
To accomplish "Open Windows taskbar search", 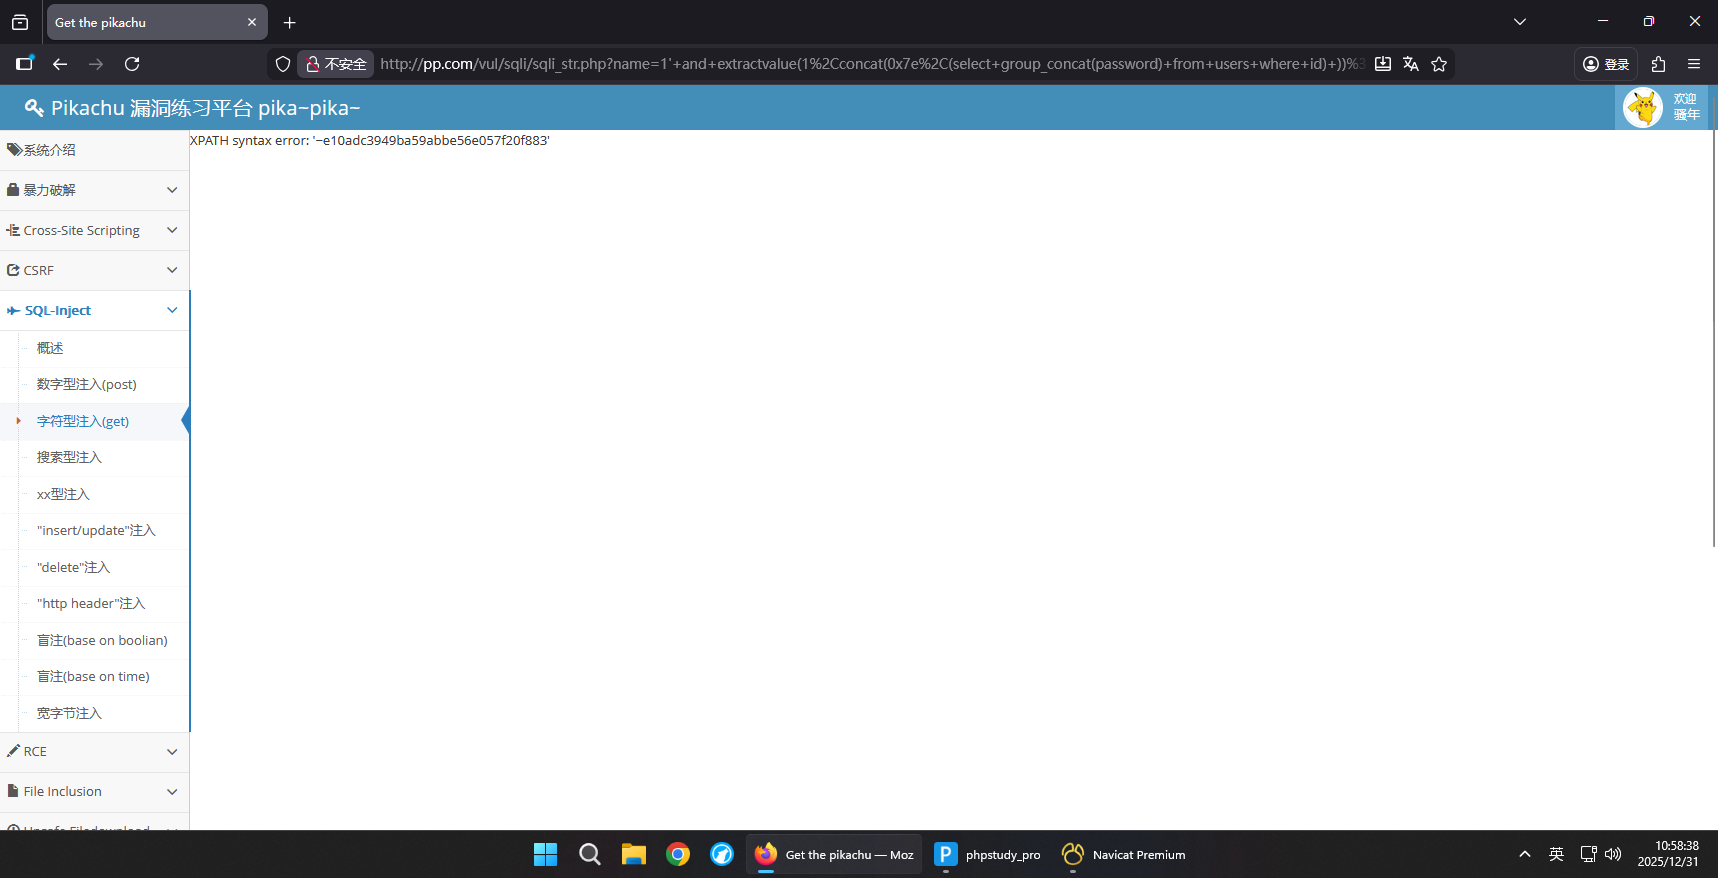I will (589, 854).
